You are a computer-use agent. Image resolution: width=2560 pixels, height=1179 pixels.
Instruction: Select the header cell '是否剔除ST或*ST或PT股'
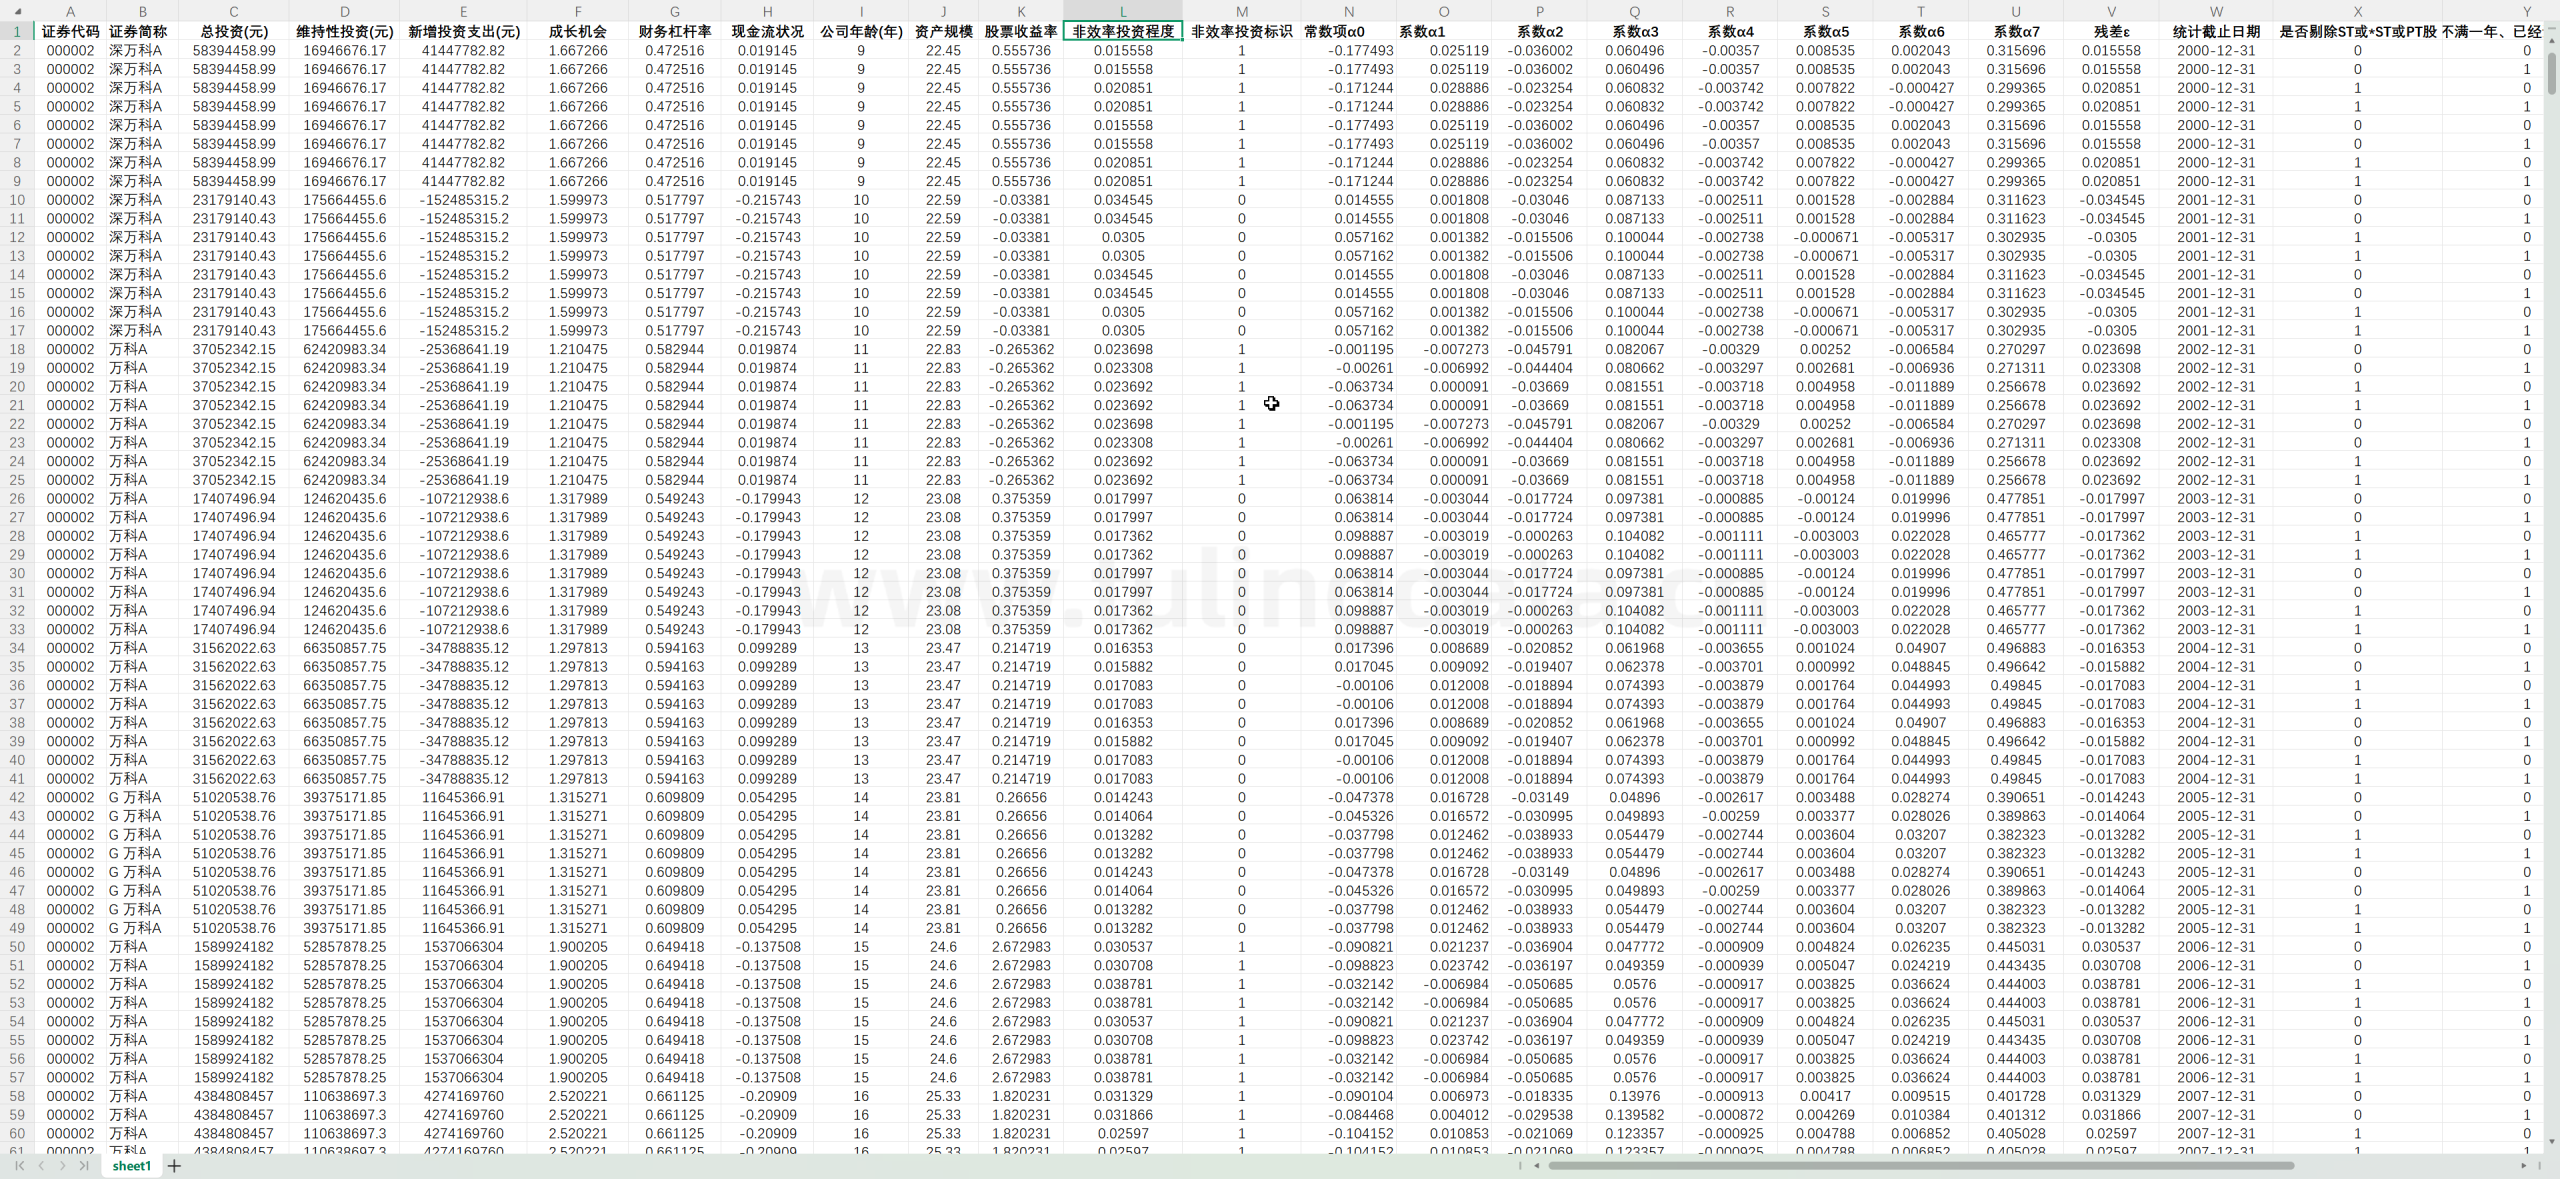2357,31
